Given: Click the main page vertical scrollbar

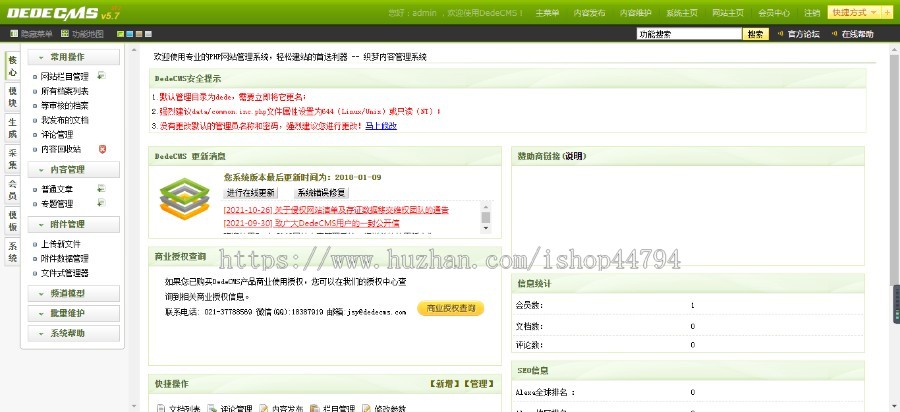Looking at the screenshot, I should (x=895, y=169).
